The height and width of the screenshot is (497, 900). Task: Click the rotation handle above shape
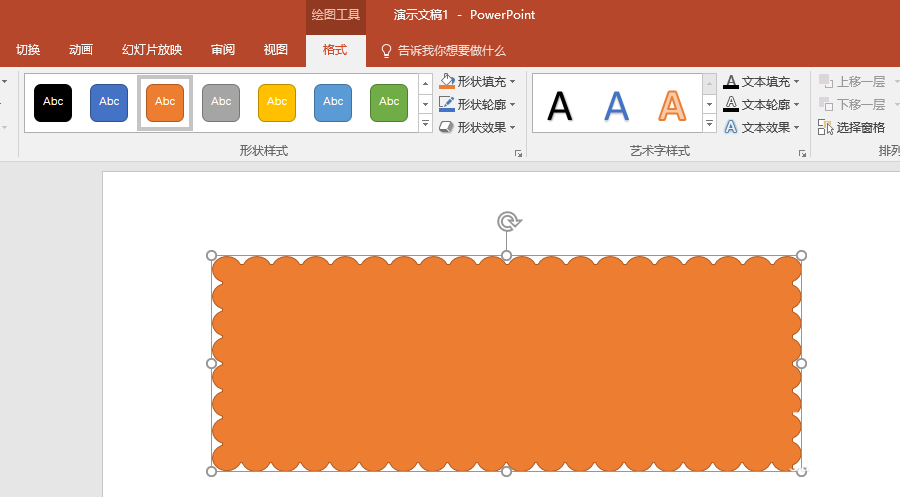tap(508, 222)
